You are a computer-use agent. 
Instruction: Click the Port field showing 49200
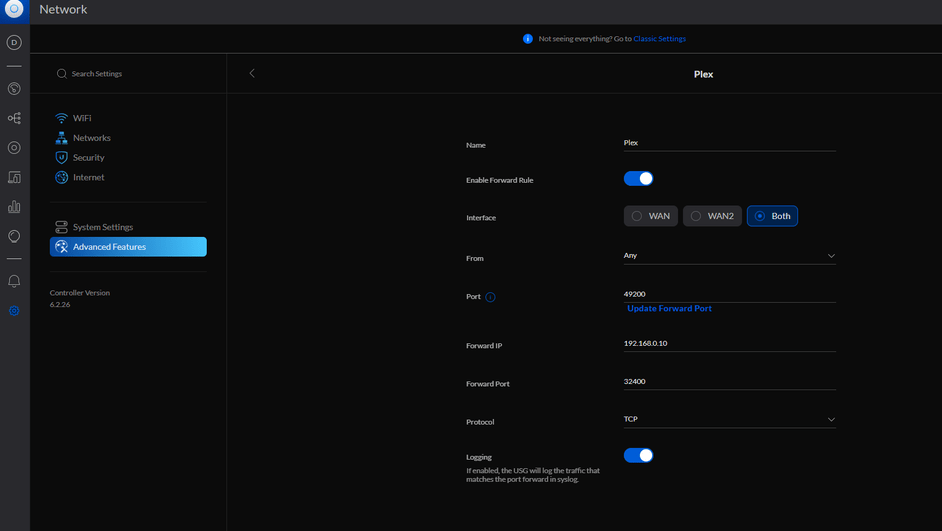(x=729, y=294)
